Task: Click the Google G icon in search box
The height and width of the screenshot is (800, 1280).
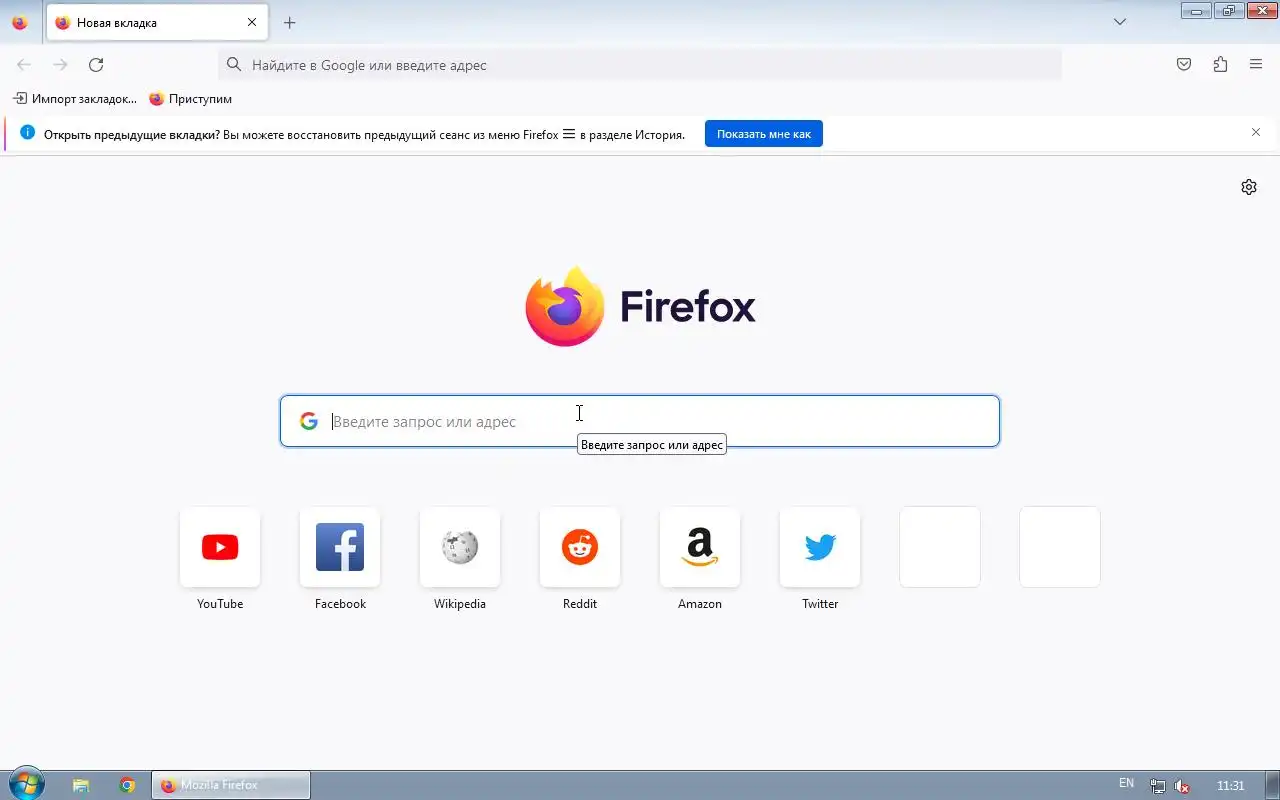Action: point(309,421)
